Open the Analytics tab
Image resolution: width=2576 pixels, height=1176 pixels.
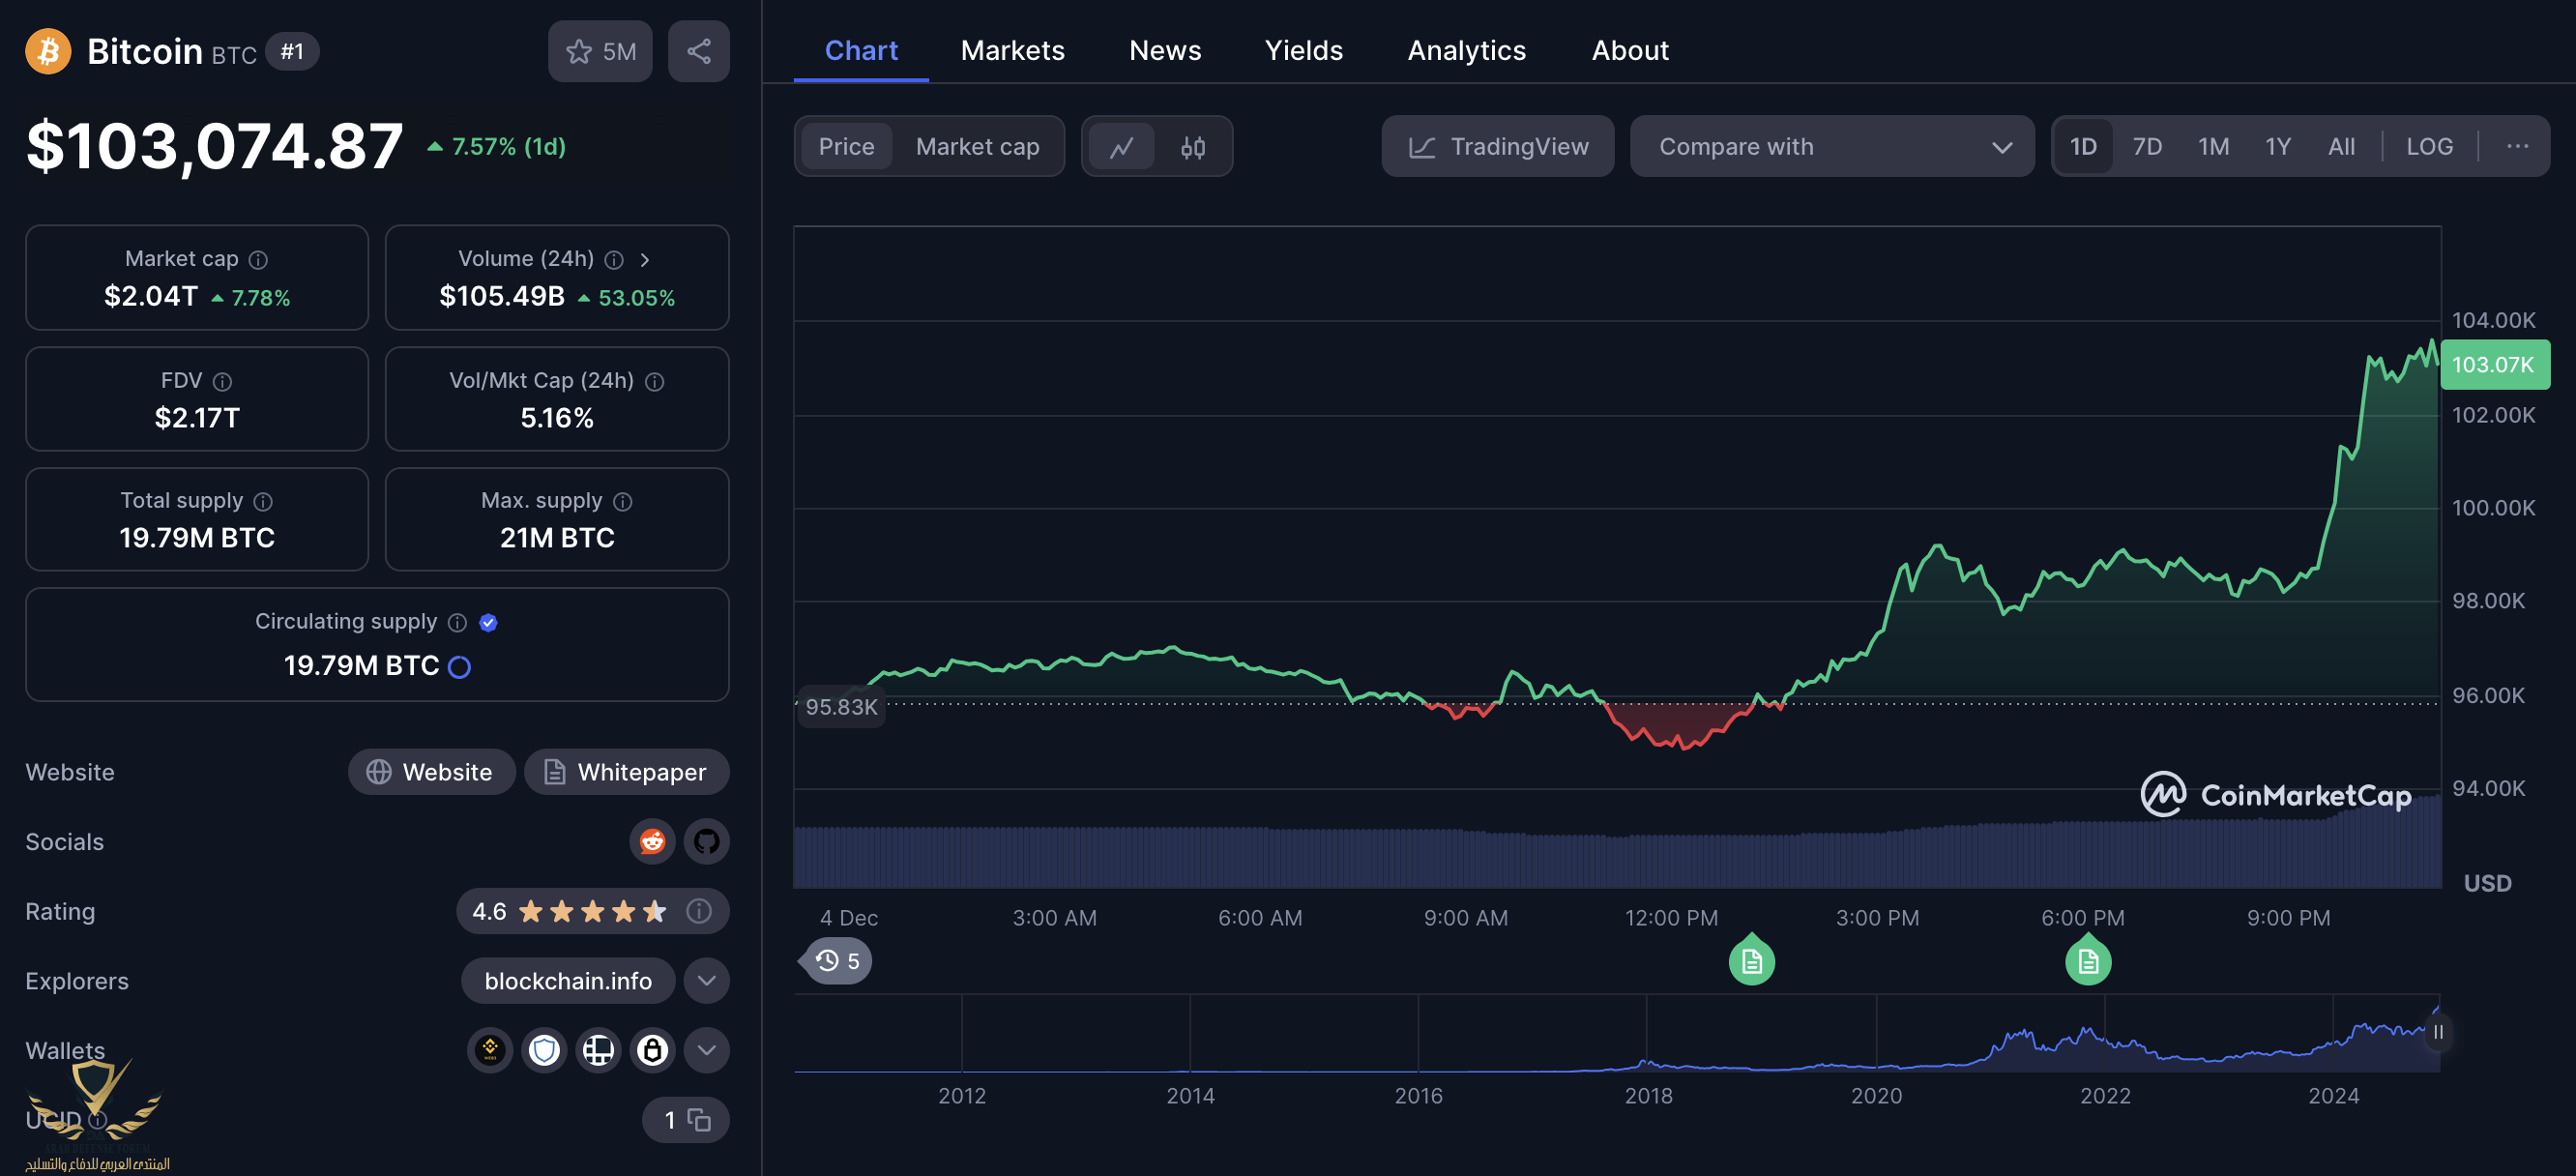1466,50
